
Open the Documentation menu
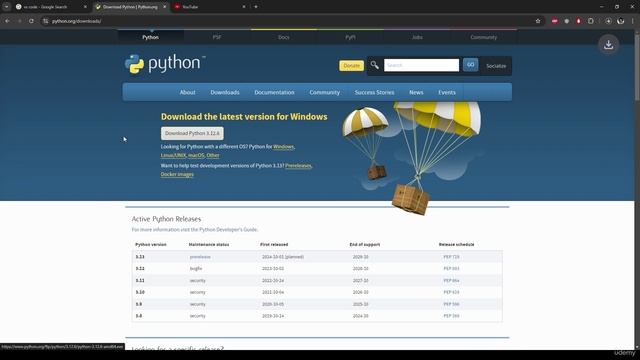point(274,92)
